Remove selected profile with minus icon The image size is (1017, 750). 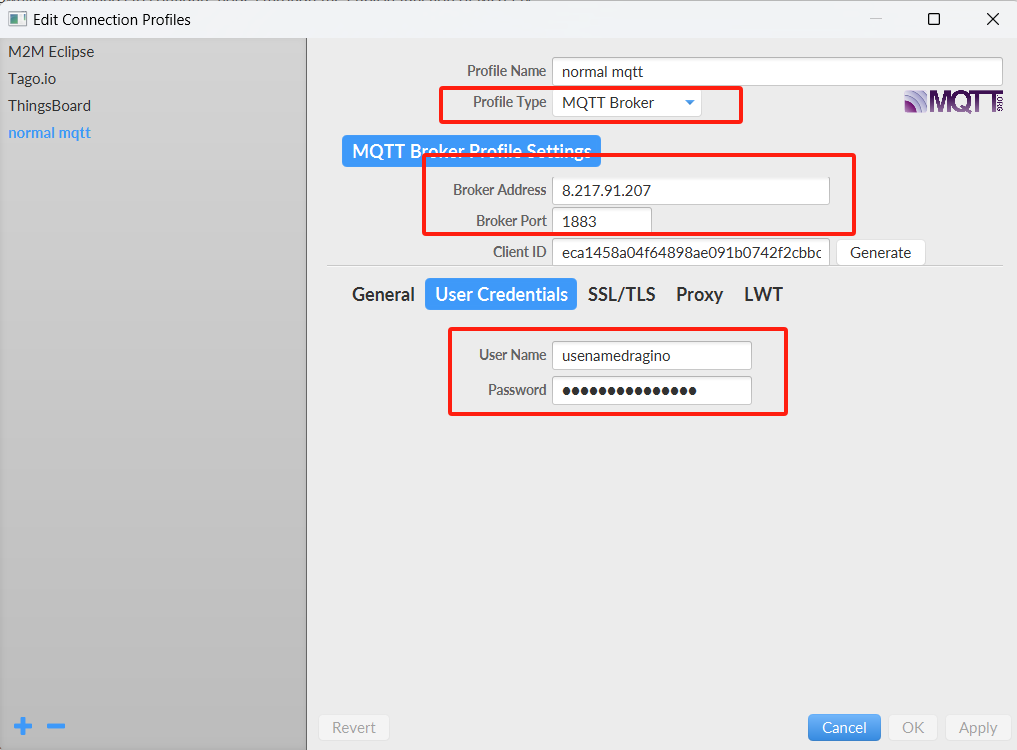pos(56,726)
